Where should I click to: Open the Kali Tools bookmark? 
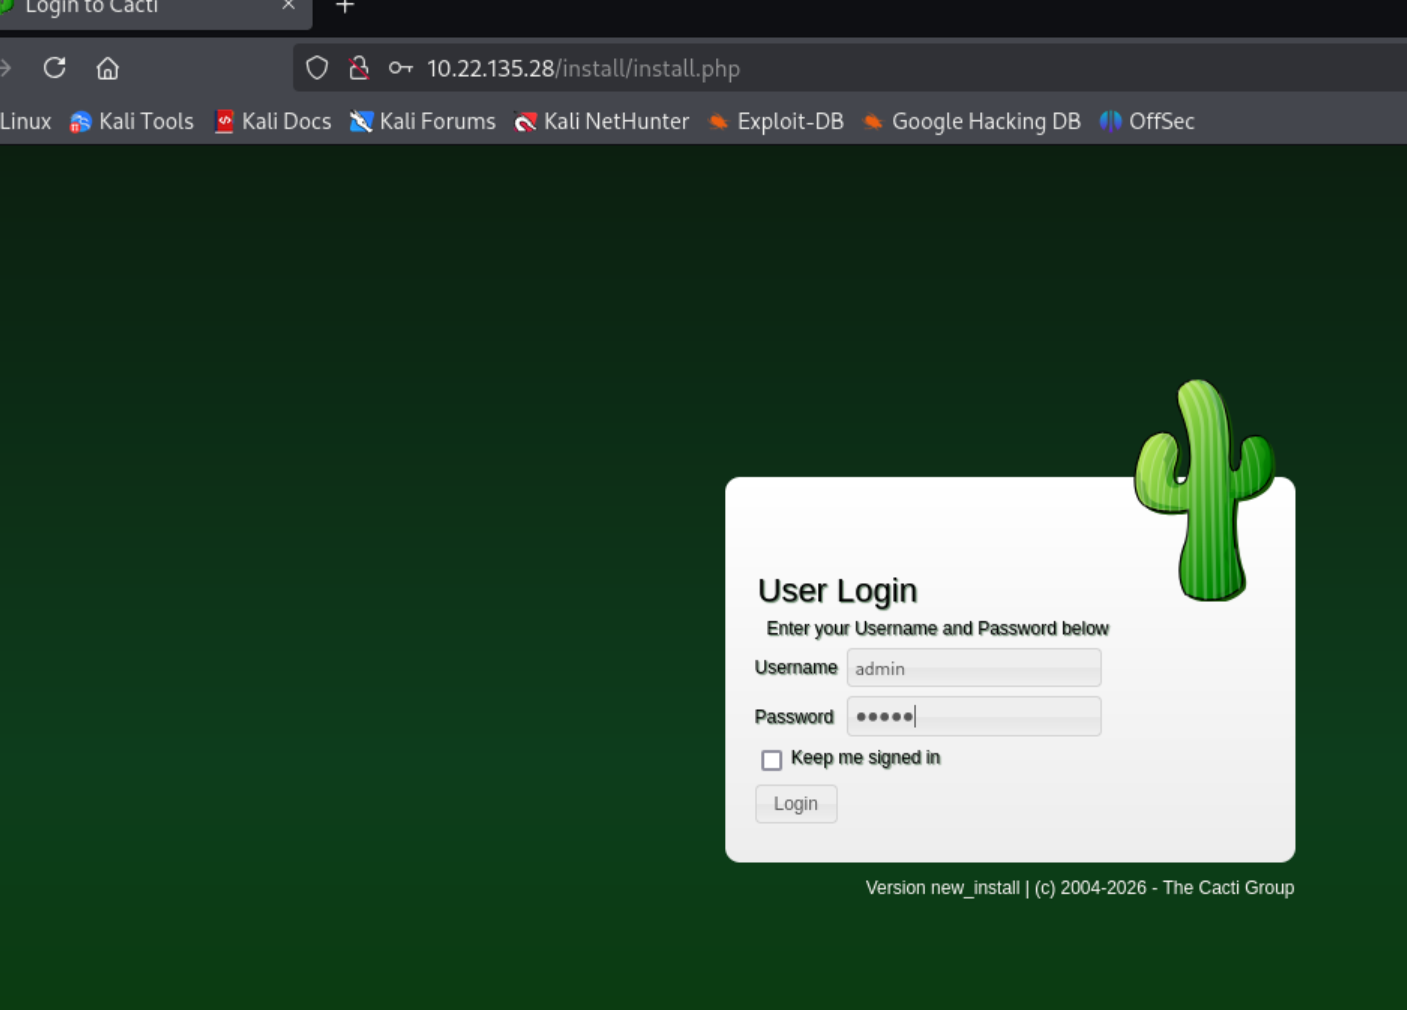point(132,121)
